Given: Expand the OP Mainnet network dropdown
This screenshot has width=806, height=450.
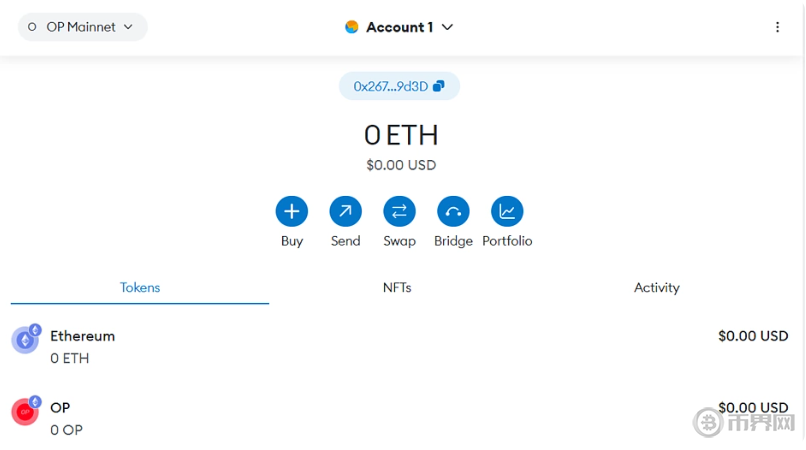Looking at the screenshot, I should (x=83, y=27).
